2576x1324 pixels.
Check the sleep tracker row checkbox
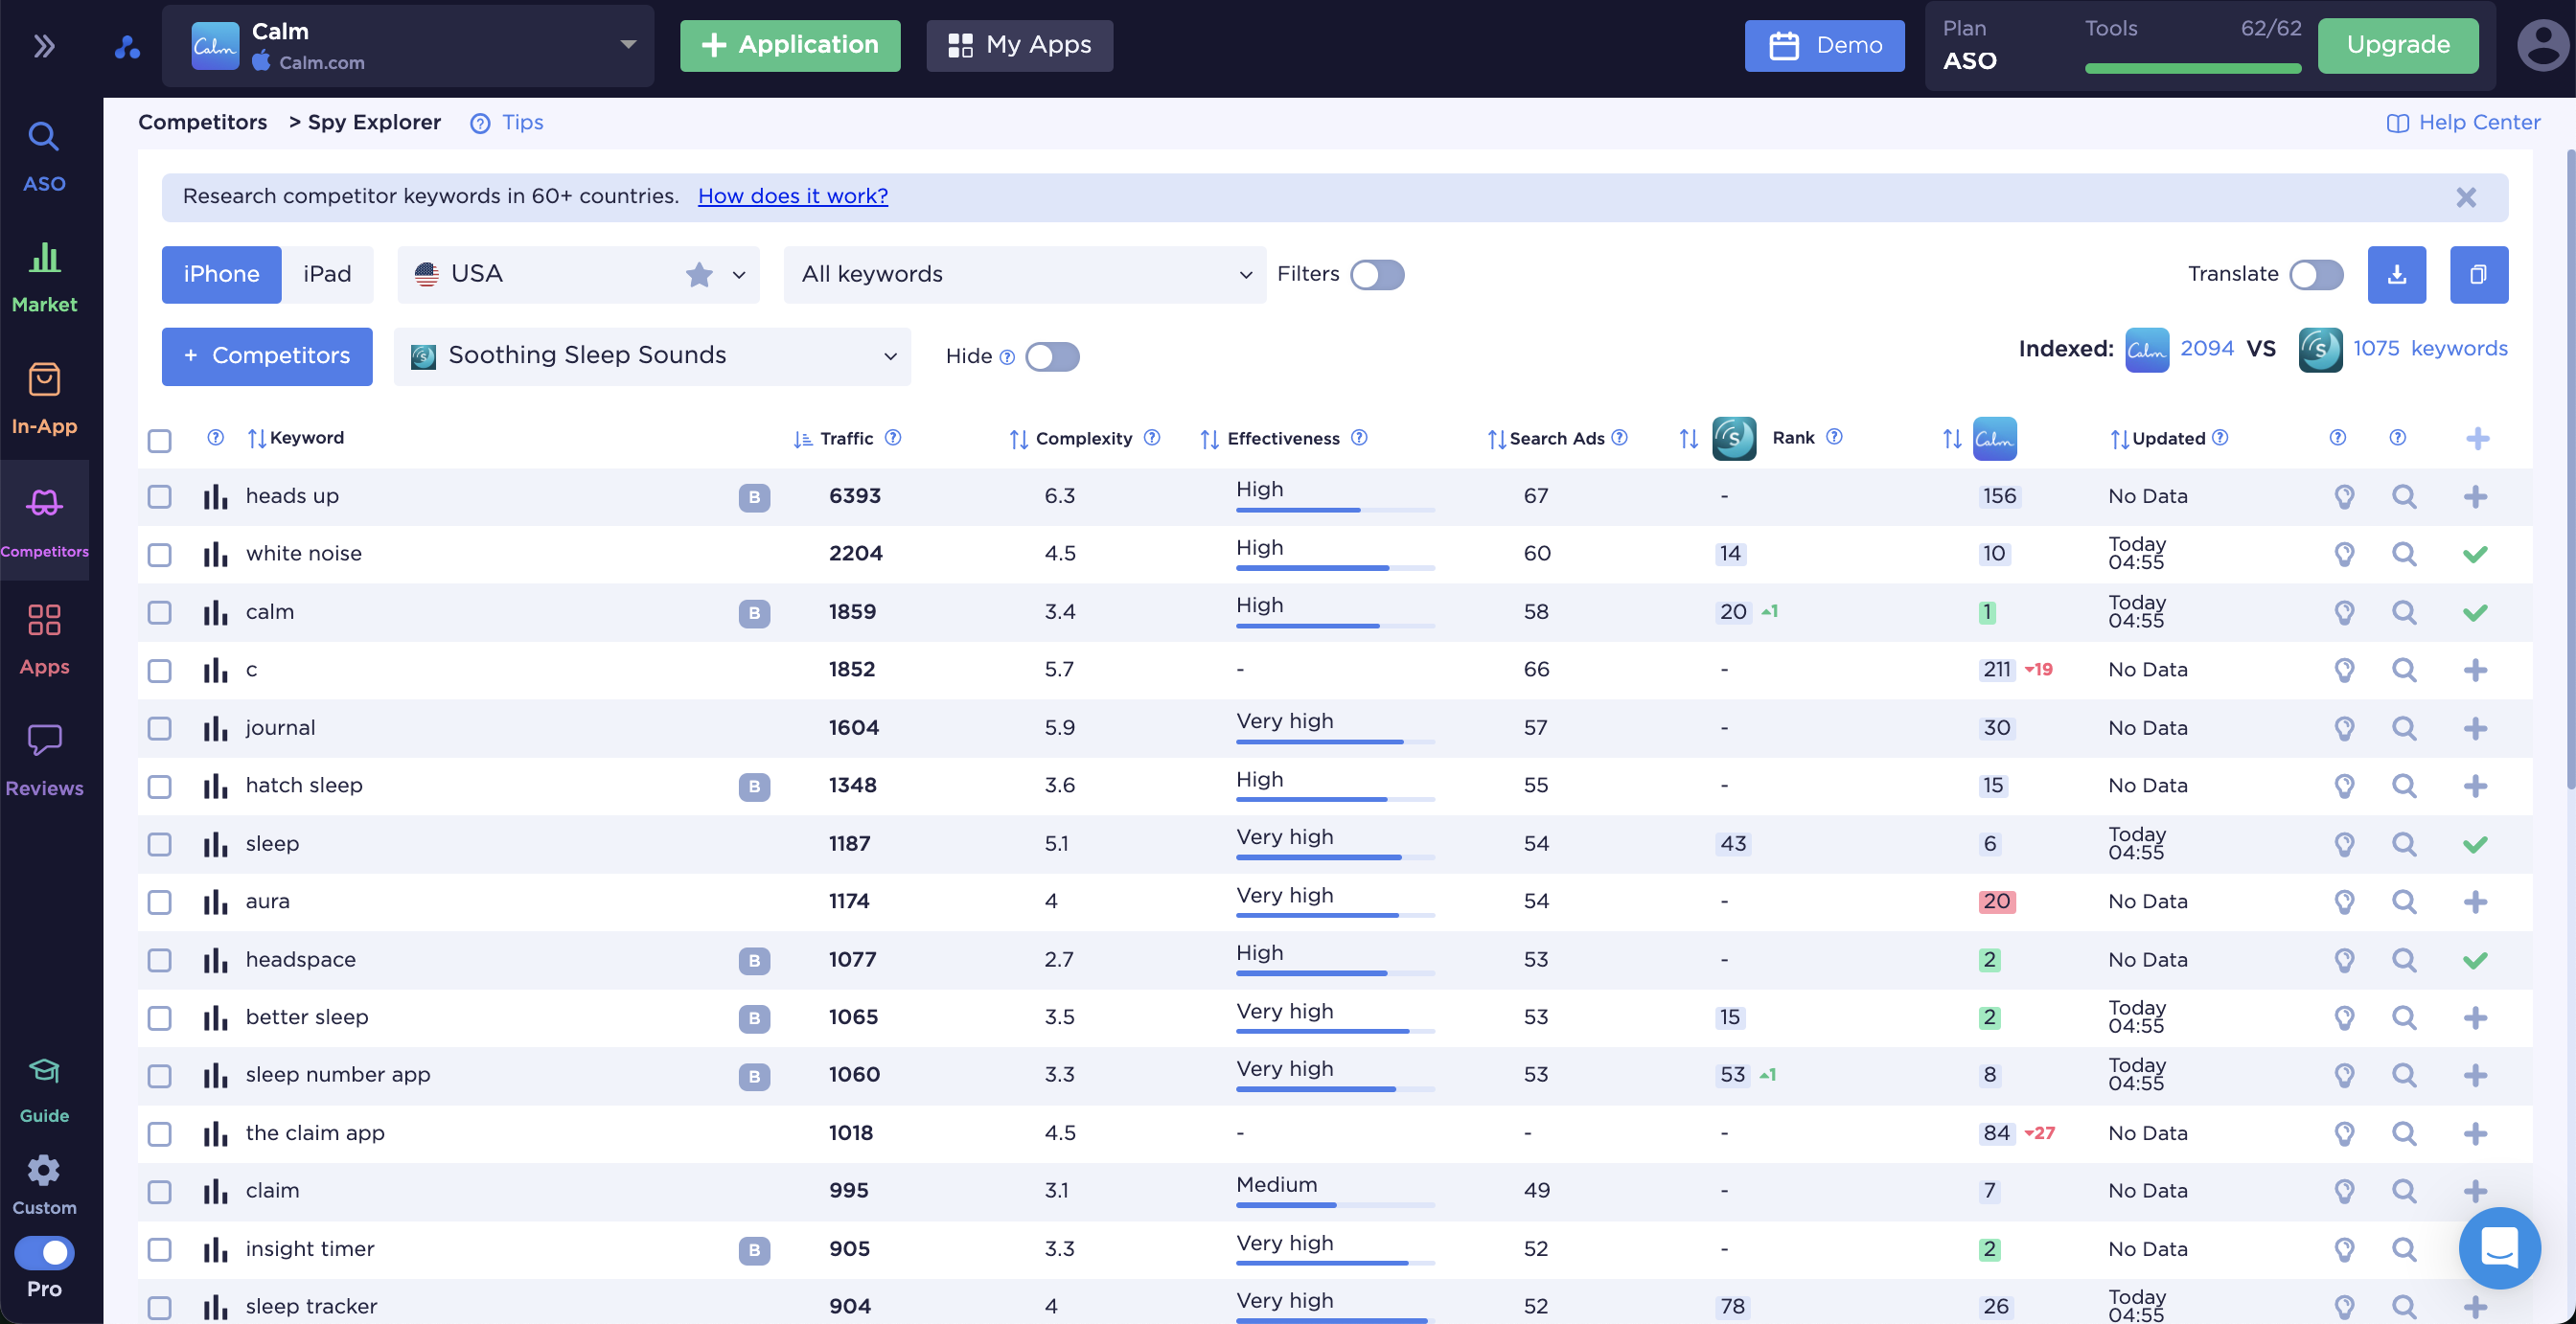tap(159, 1307)
